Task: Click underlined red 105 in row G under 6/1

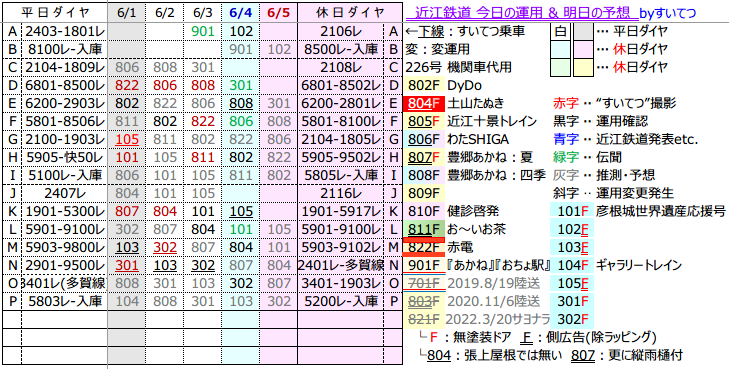Action: [x=126, y=139]
